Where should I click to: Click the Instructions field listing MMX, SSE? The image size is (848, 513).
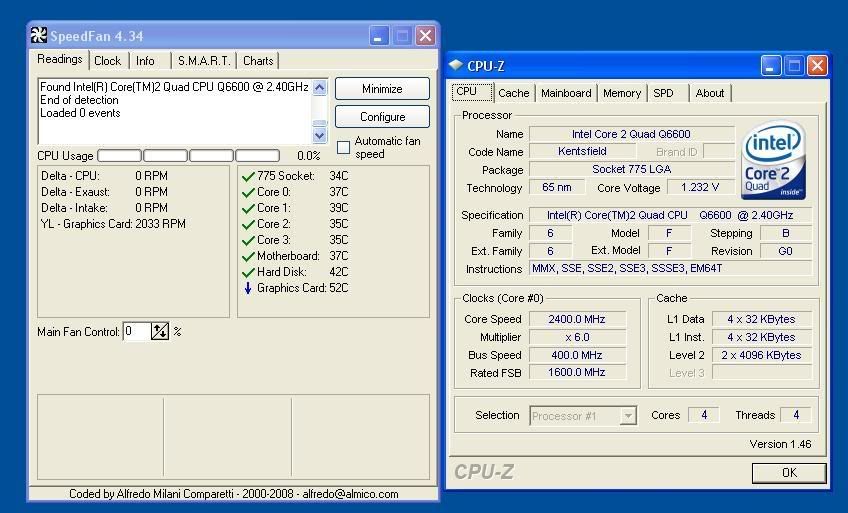point(670,268)
